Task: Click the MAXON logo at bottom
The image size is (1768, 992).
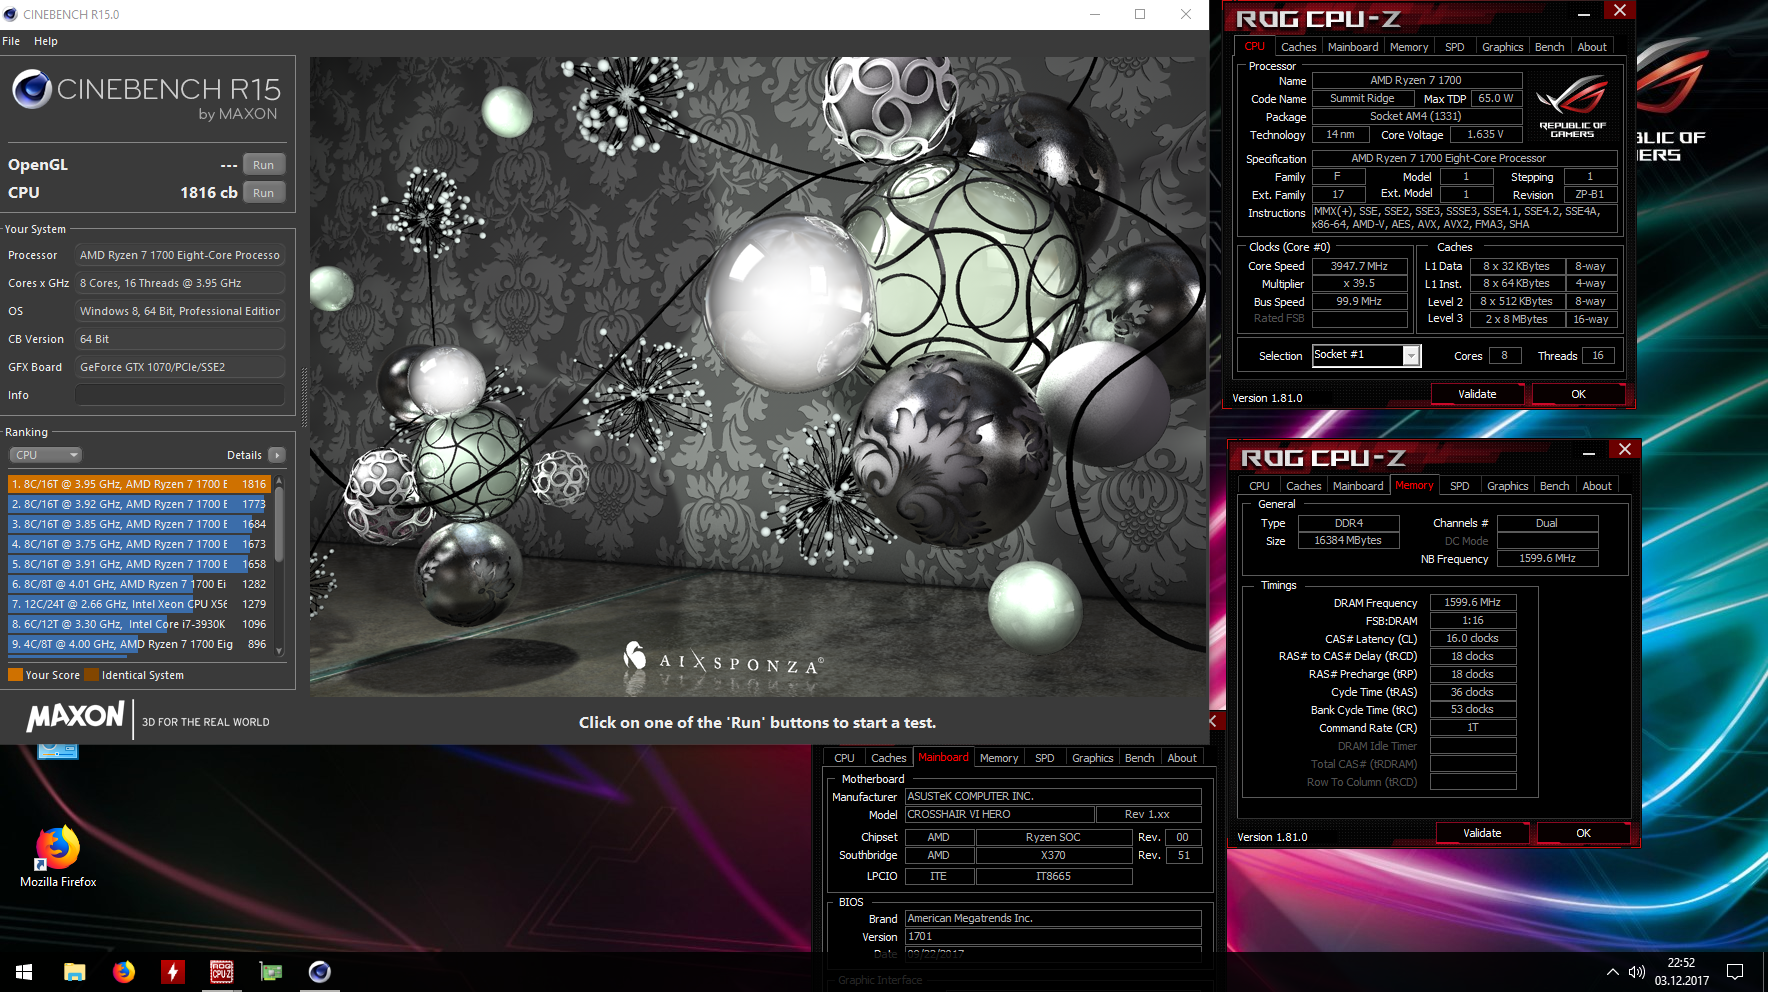Action: (76, 716)
